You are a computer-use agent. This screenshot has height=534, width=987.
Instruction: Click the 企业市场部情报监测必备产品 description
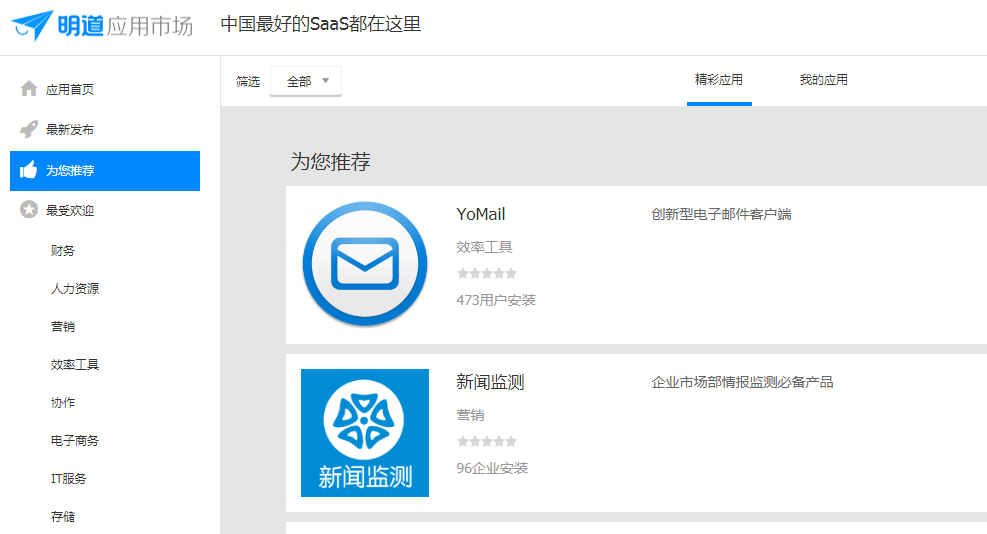(742, 382)
